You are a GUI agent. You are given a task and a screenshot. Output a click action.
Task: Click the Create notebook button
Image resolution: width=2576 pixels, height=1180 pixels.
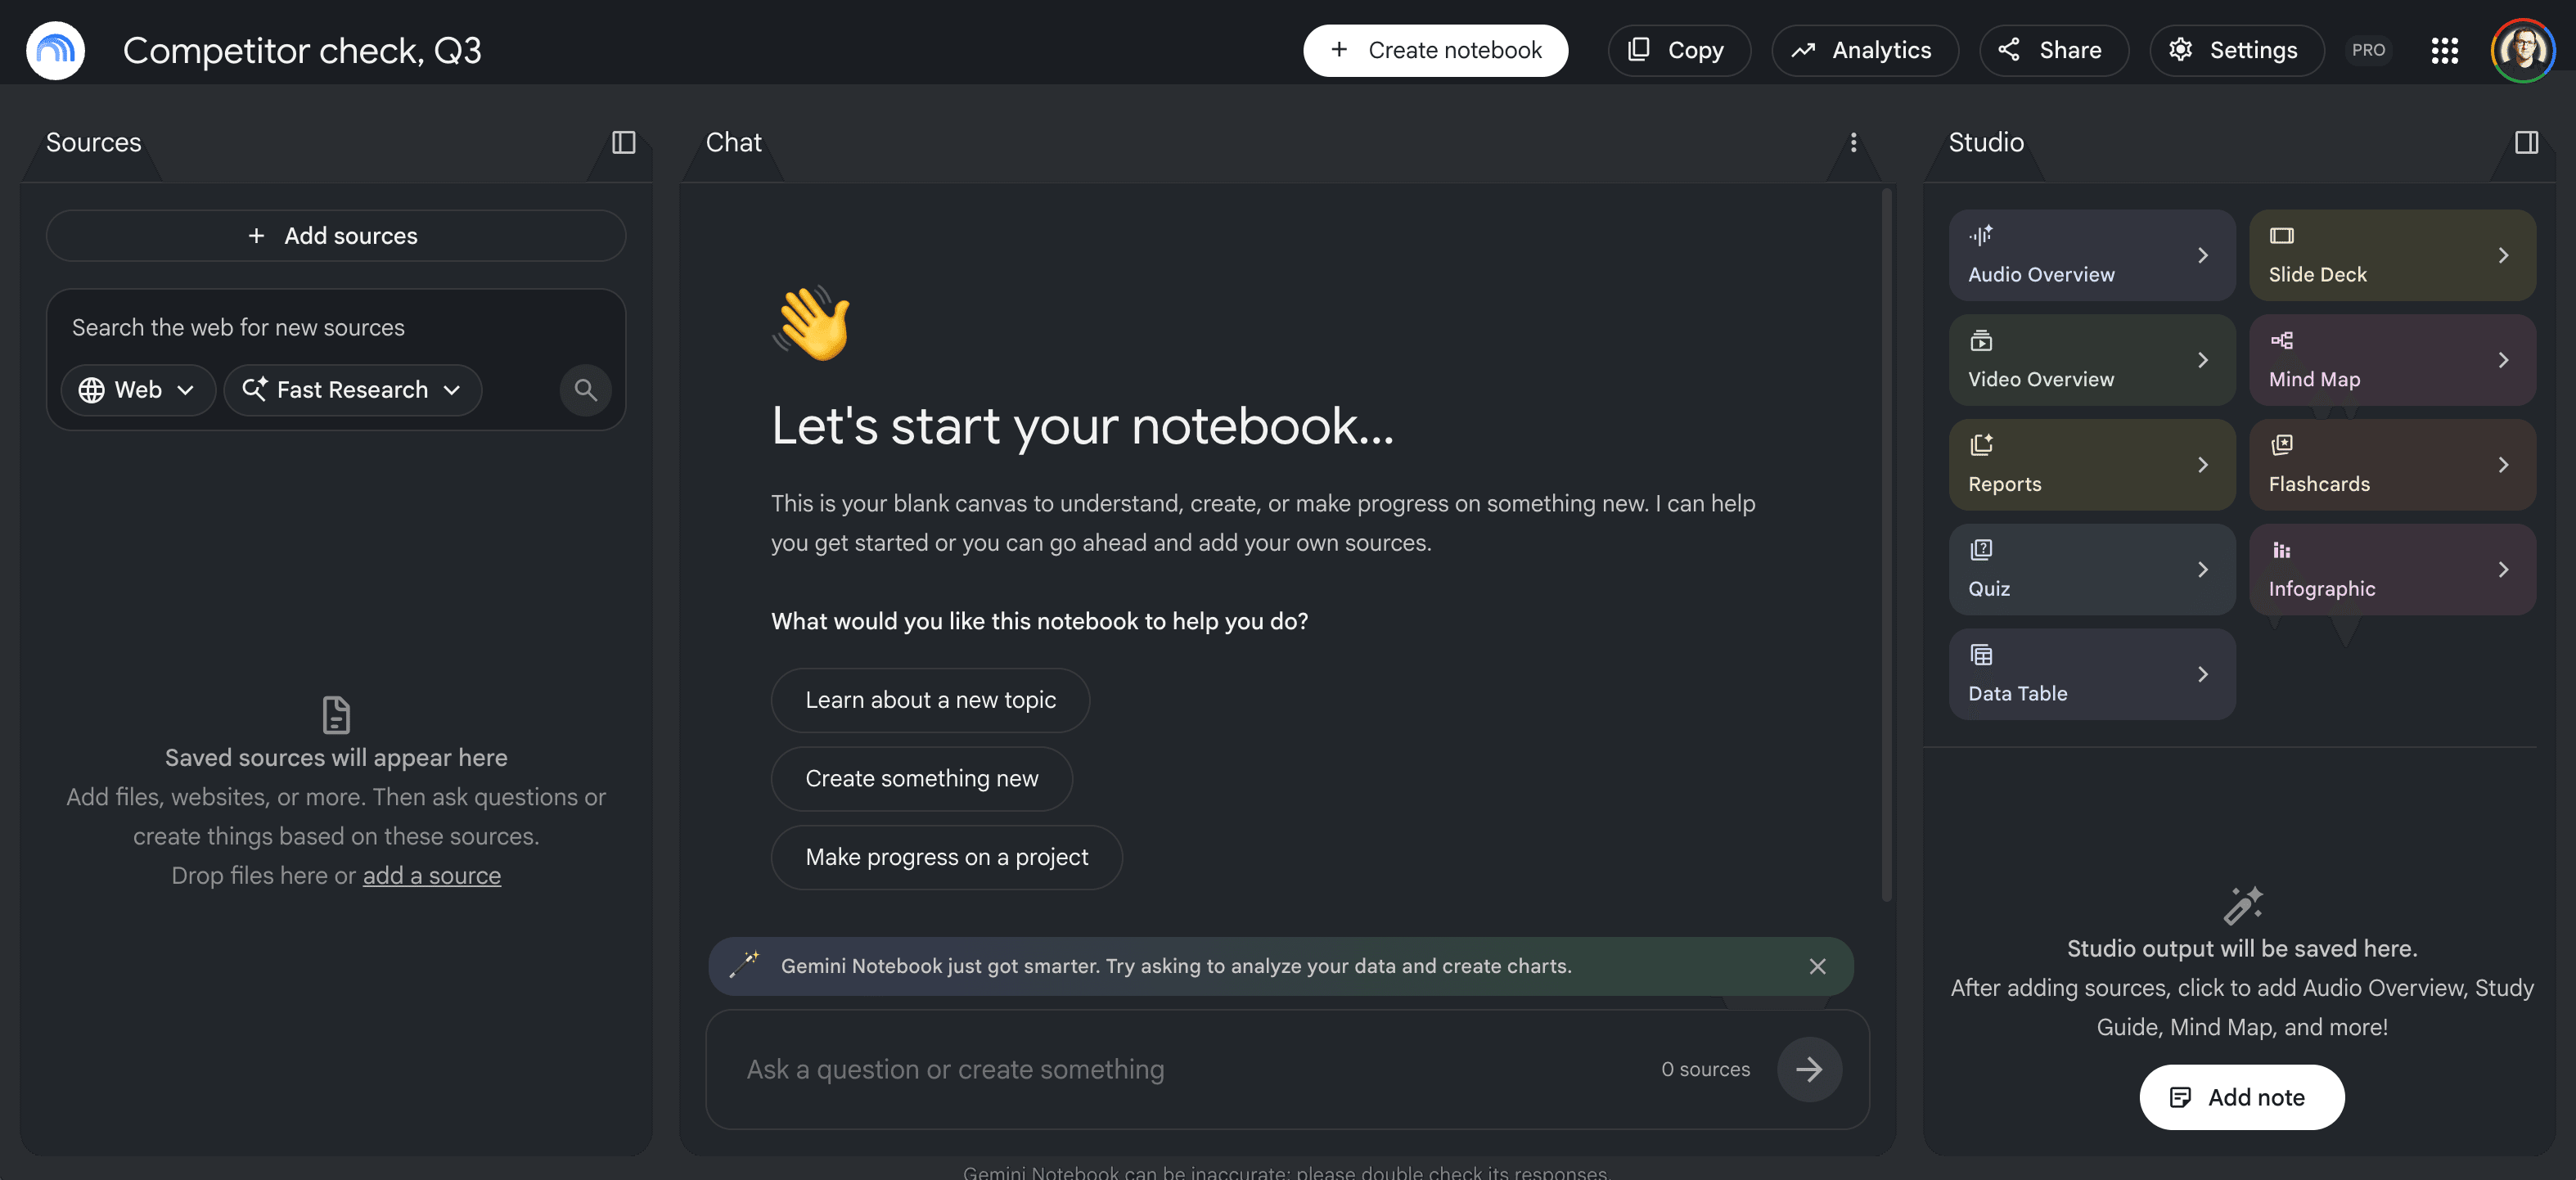(x=1435, y=50)
